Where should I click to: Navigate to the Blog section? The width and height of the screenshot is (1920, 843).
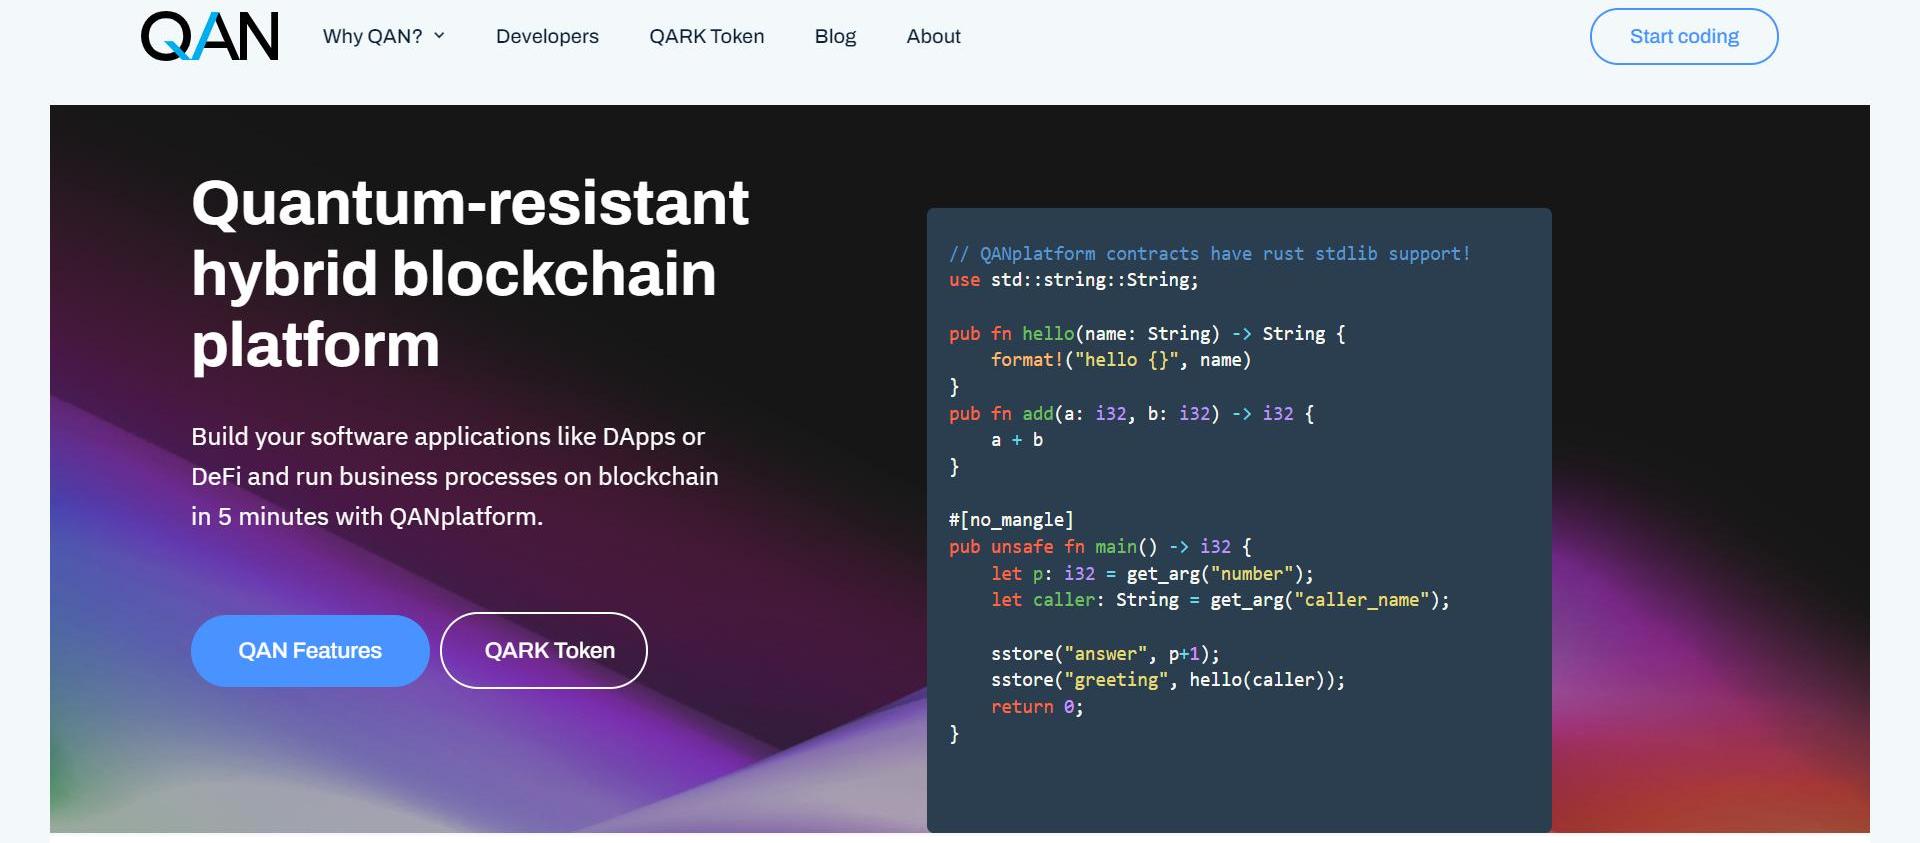tap(835, 37)
